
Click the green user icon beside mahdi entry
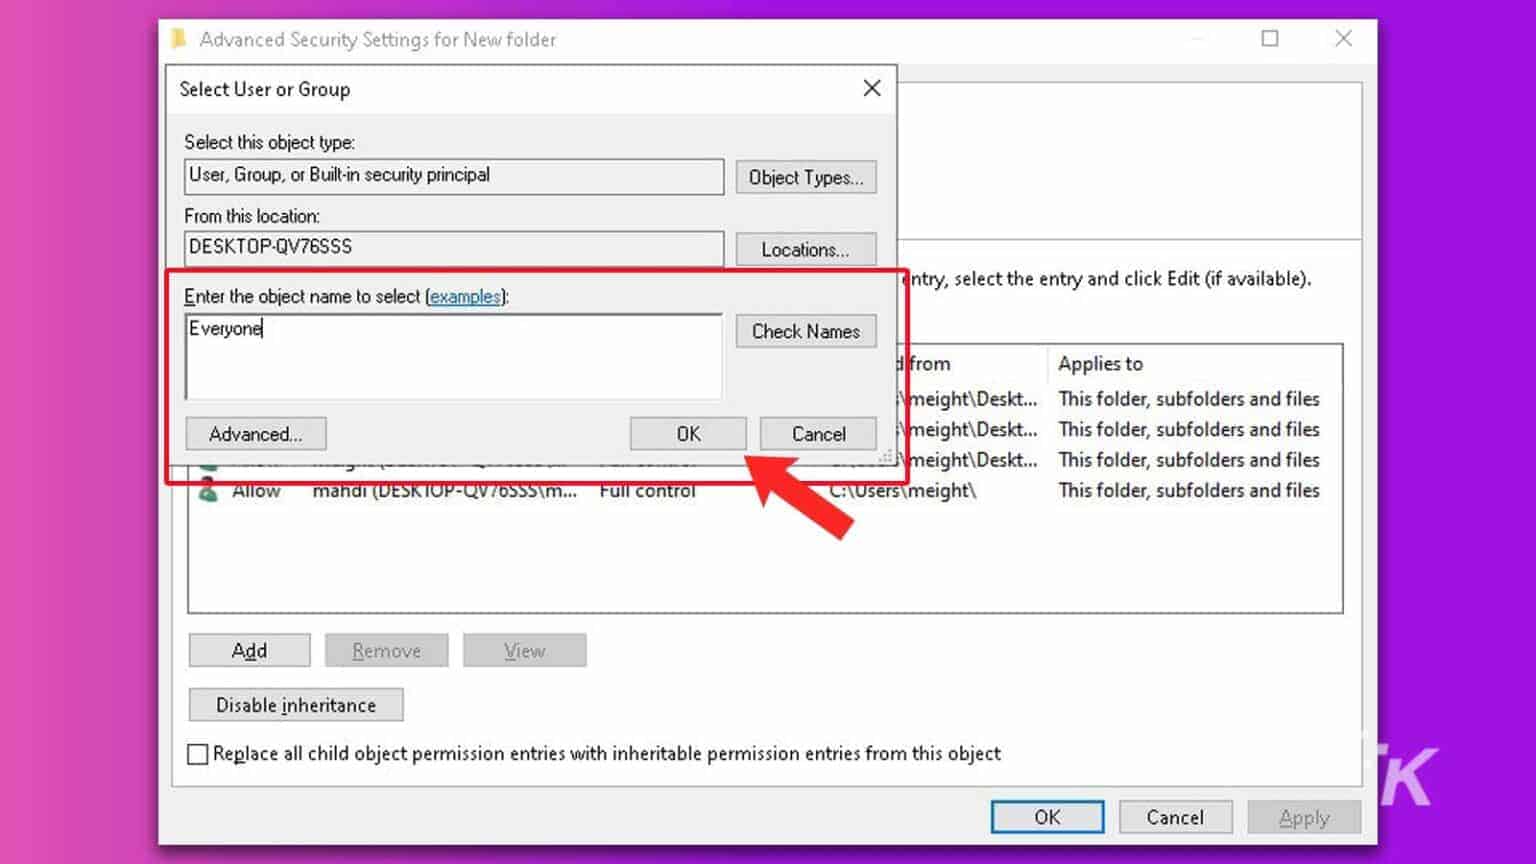tap(207, 490)
